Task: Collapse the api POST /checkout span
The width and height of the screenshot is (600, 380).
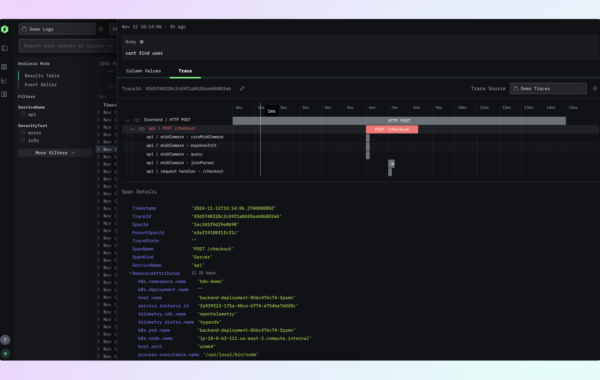Action: click(132, 129)
